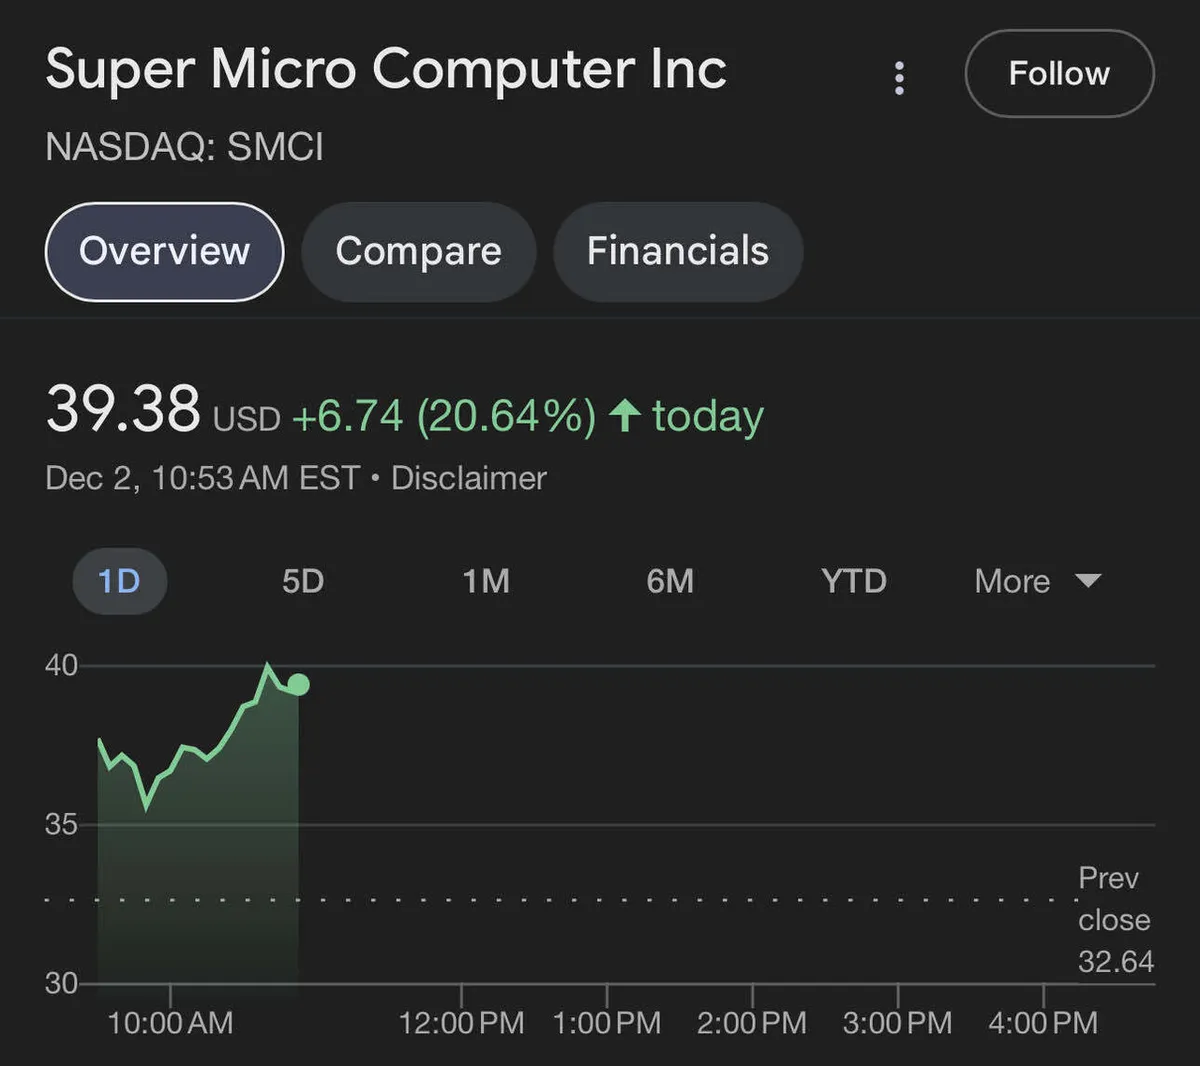
Task: Select the 5D time range
Action: [x=303, y=581]
